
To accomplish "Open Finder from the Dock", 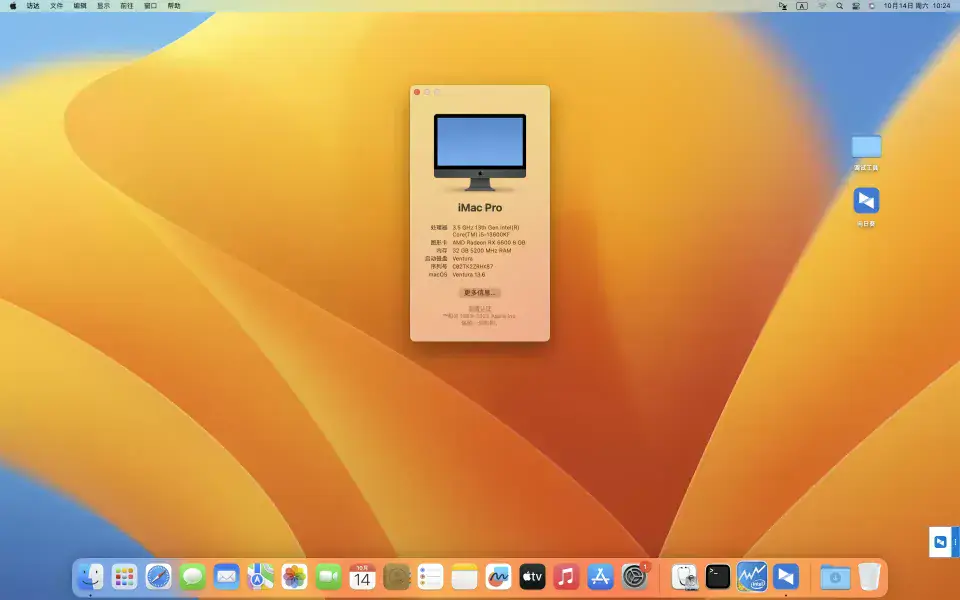I will [91, 577].
